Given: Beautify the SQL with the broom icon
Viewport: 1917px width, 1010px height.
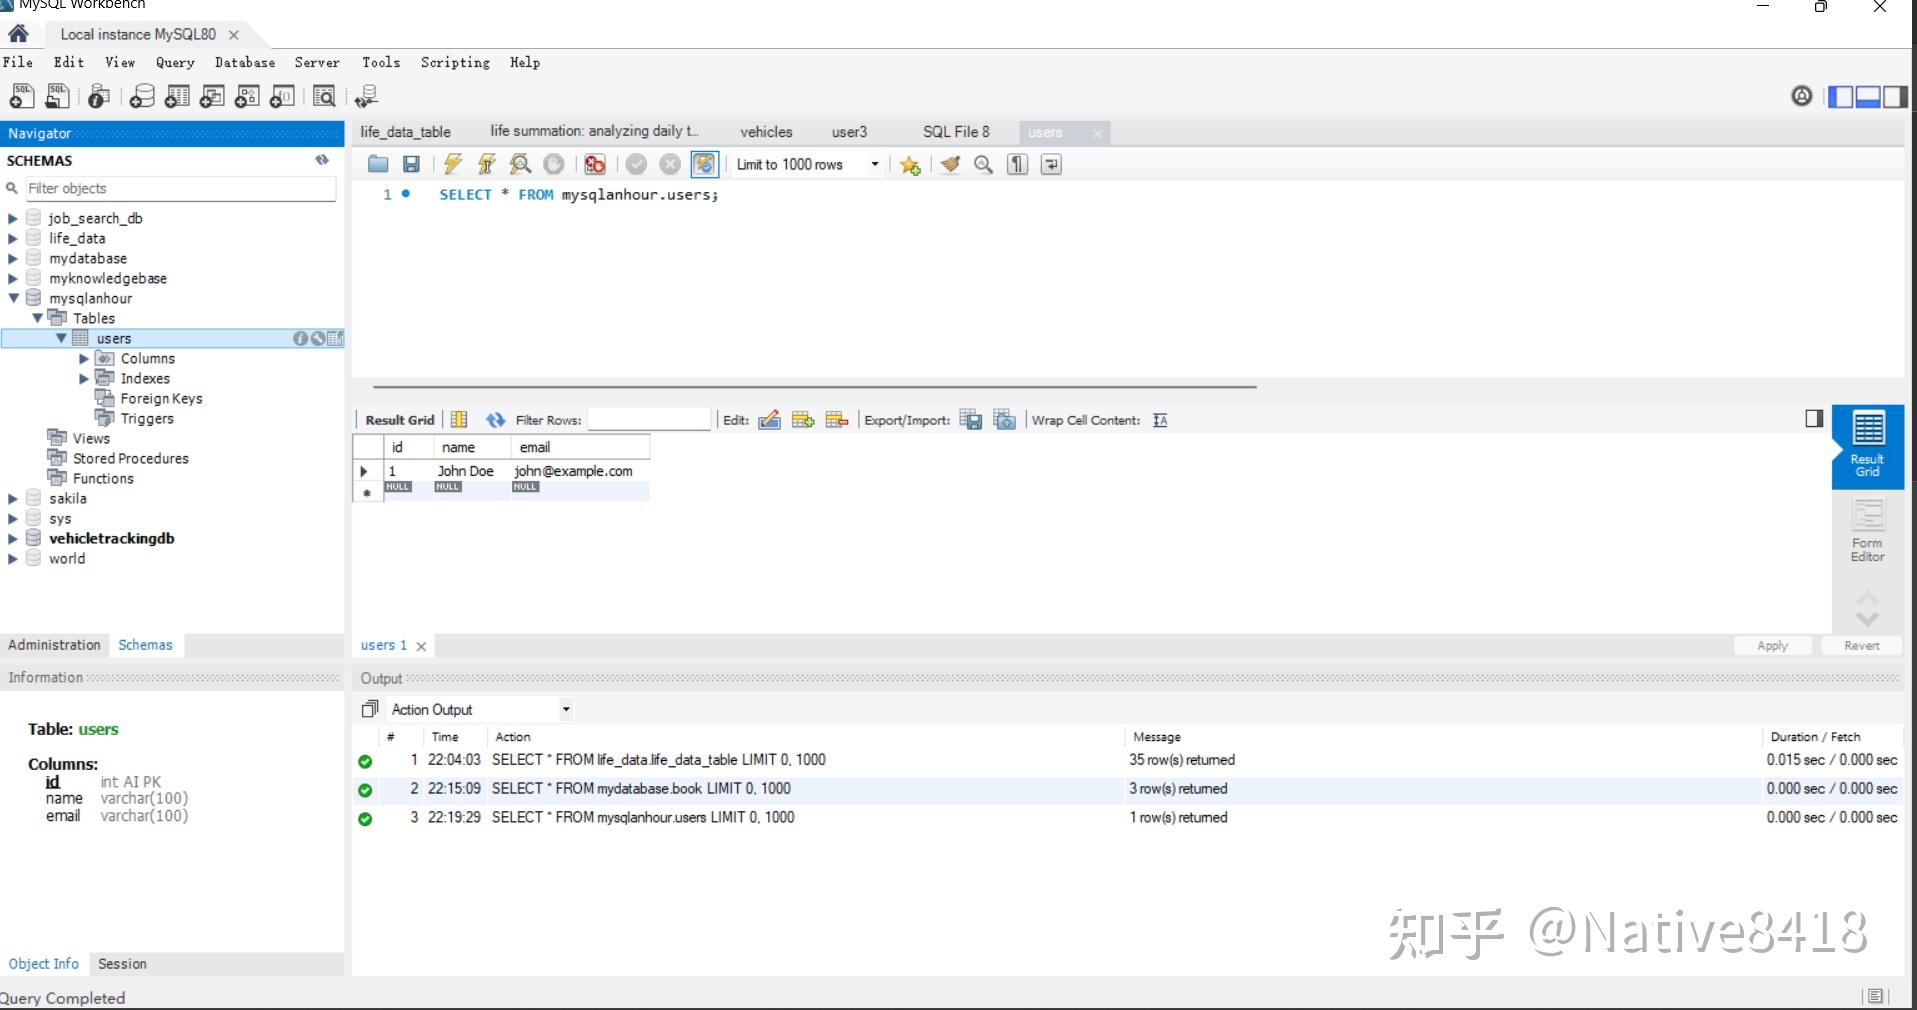Looking at the screenshot, I should [949, 164].
